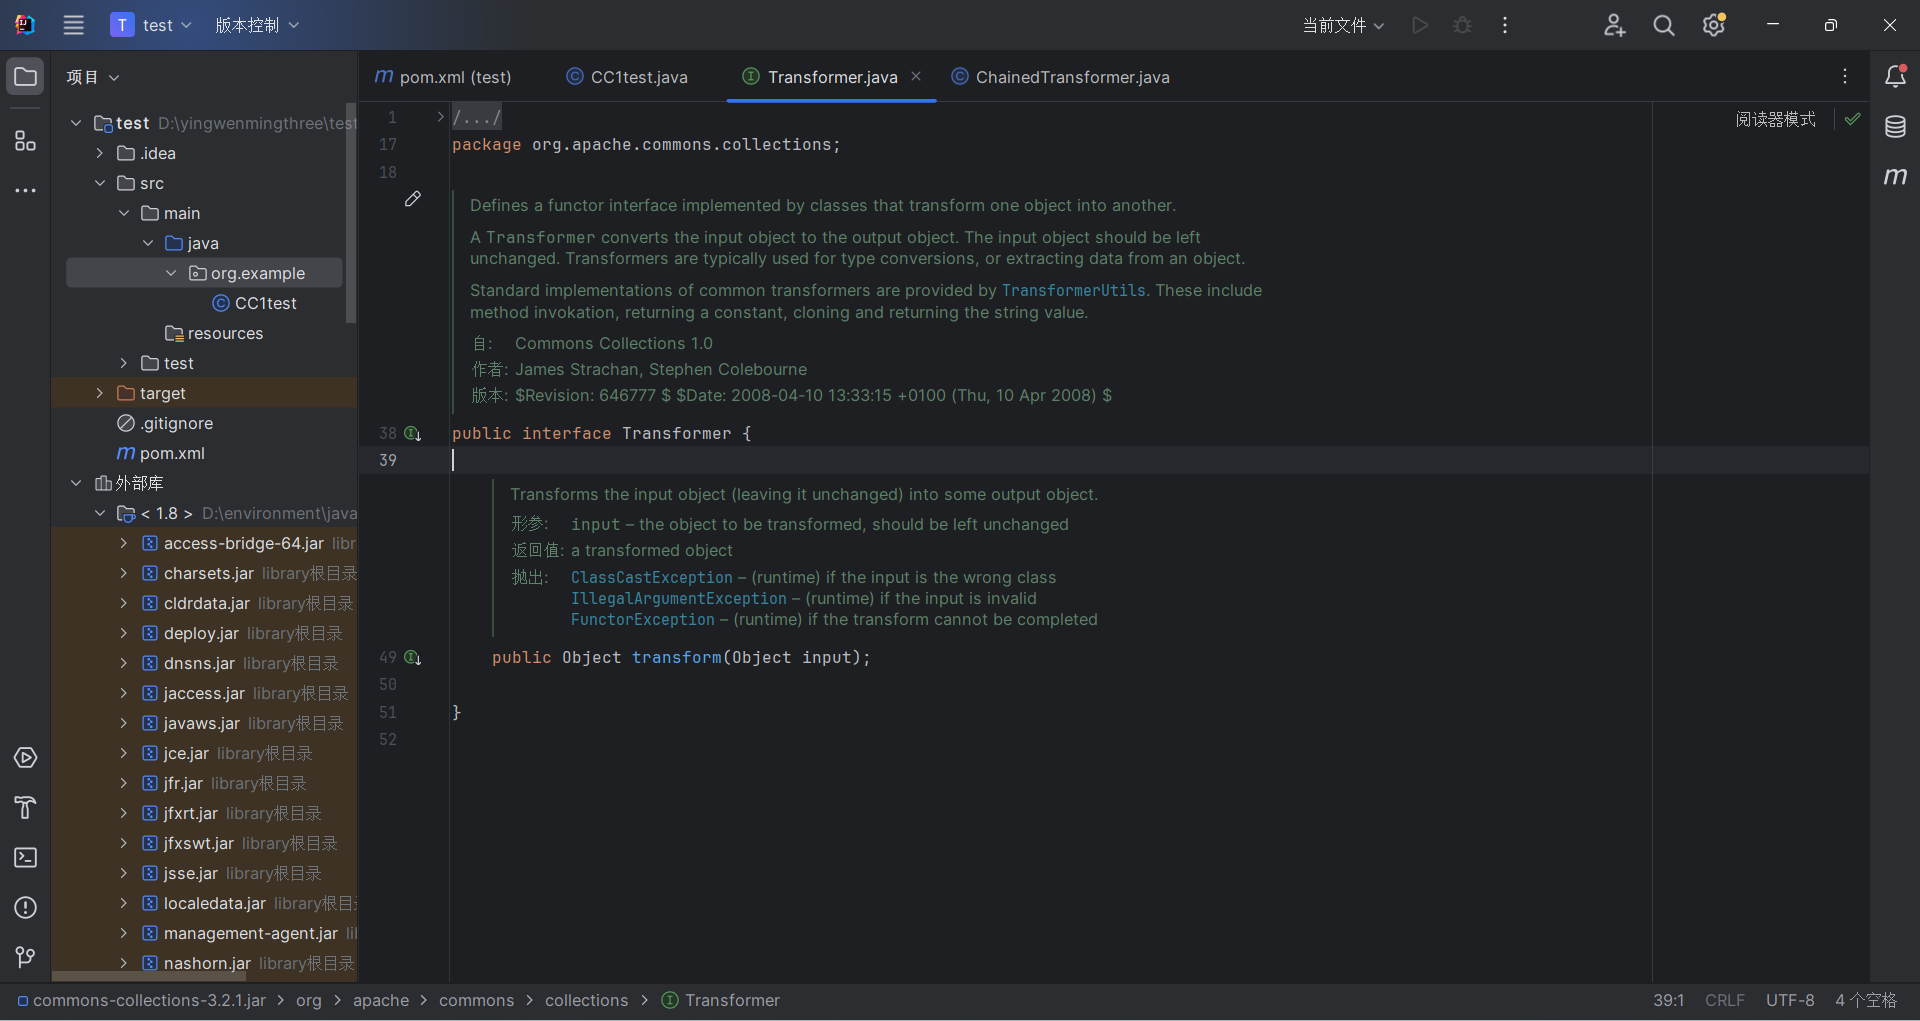Collapse the 外部库 node
Viewport: 1920px width, 1021px height.
click(76, 483)
